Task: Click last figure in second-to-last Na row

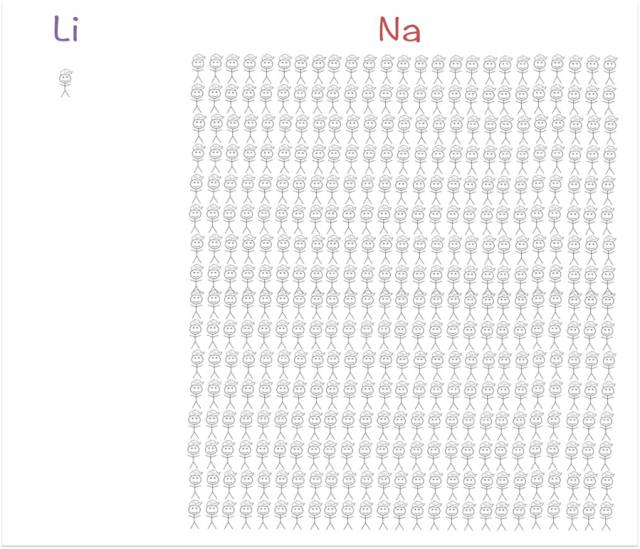Action: (x=607, y=485)
